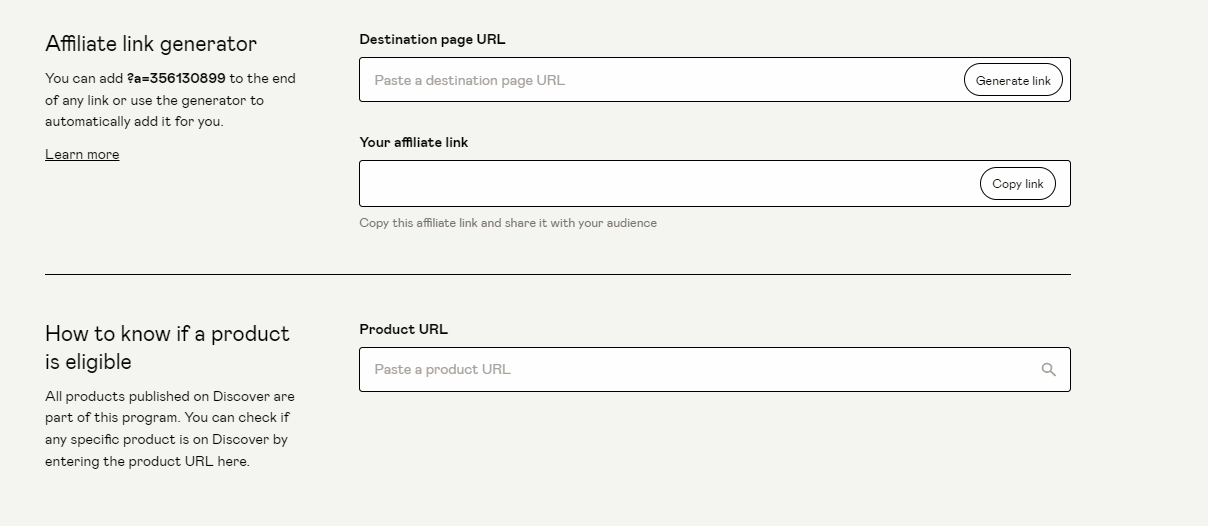Click the description text under Affiliate link generator
Image resolution: width=1208 pixels, height=526 pixels.
170,100
